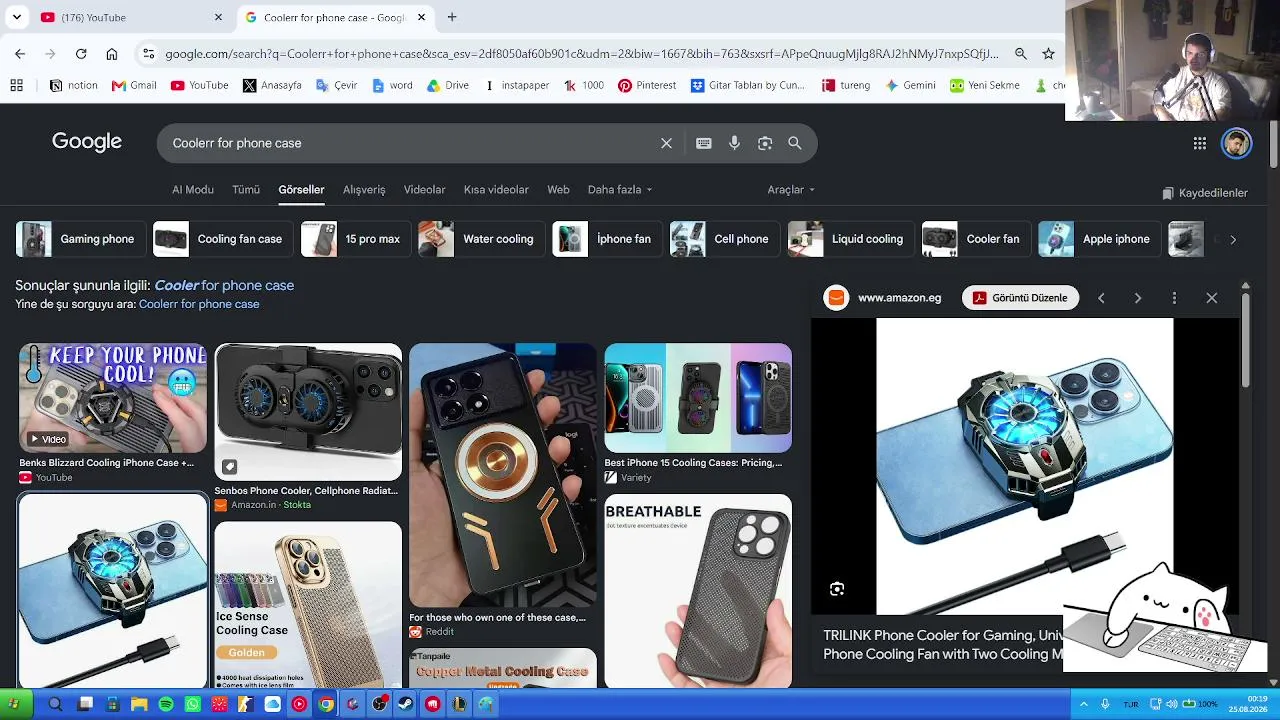Open the BREATHABLE phone case image
1280x720 pixels.
point(698,591)
